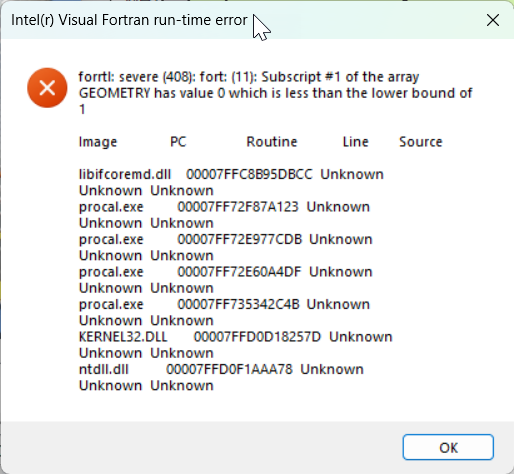The height and width of the screenshot is (474, 514).
Task: Click the address 00007FF735342C4B
Action: click(x=238, y=304)
